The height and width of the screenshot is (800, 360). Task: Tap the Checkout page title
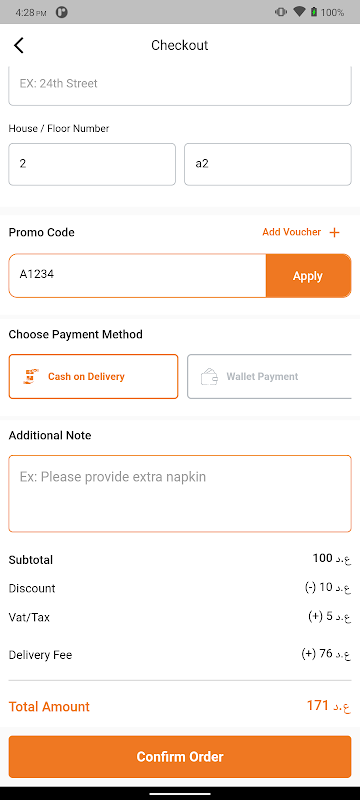tap(179, 45)
